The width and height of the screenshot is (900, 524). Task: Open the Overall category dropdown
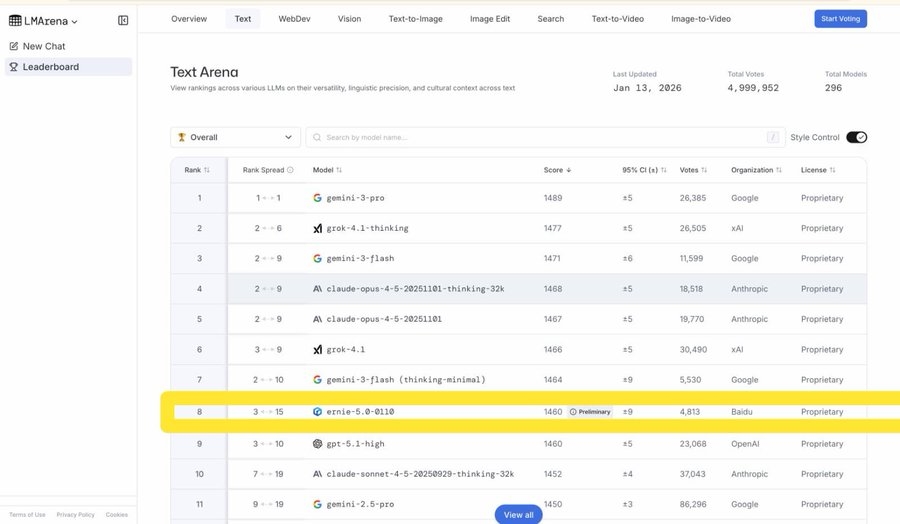(x=235, y=137)
